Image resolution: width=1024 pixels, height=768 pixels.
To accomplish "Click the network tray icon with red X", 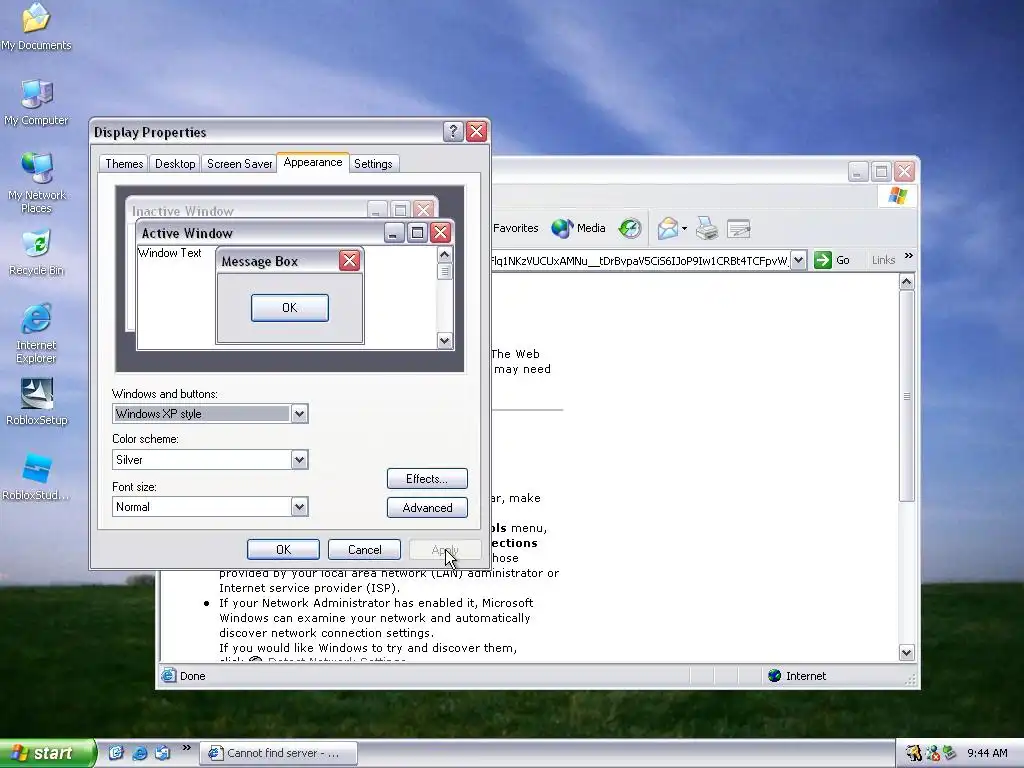I will point(933,753).
